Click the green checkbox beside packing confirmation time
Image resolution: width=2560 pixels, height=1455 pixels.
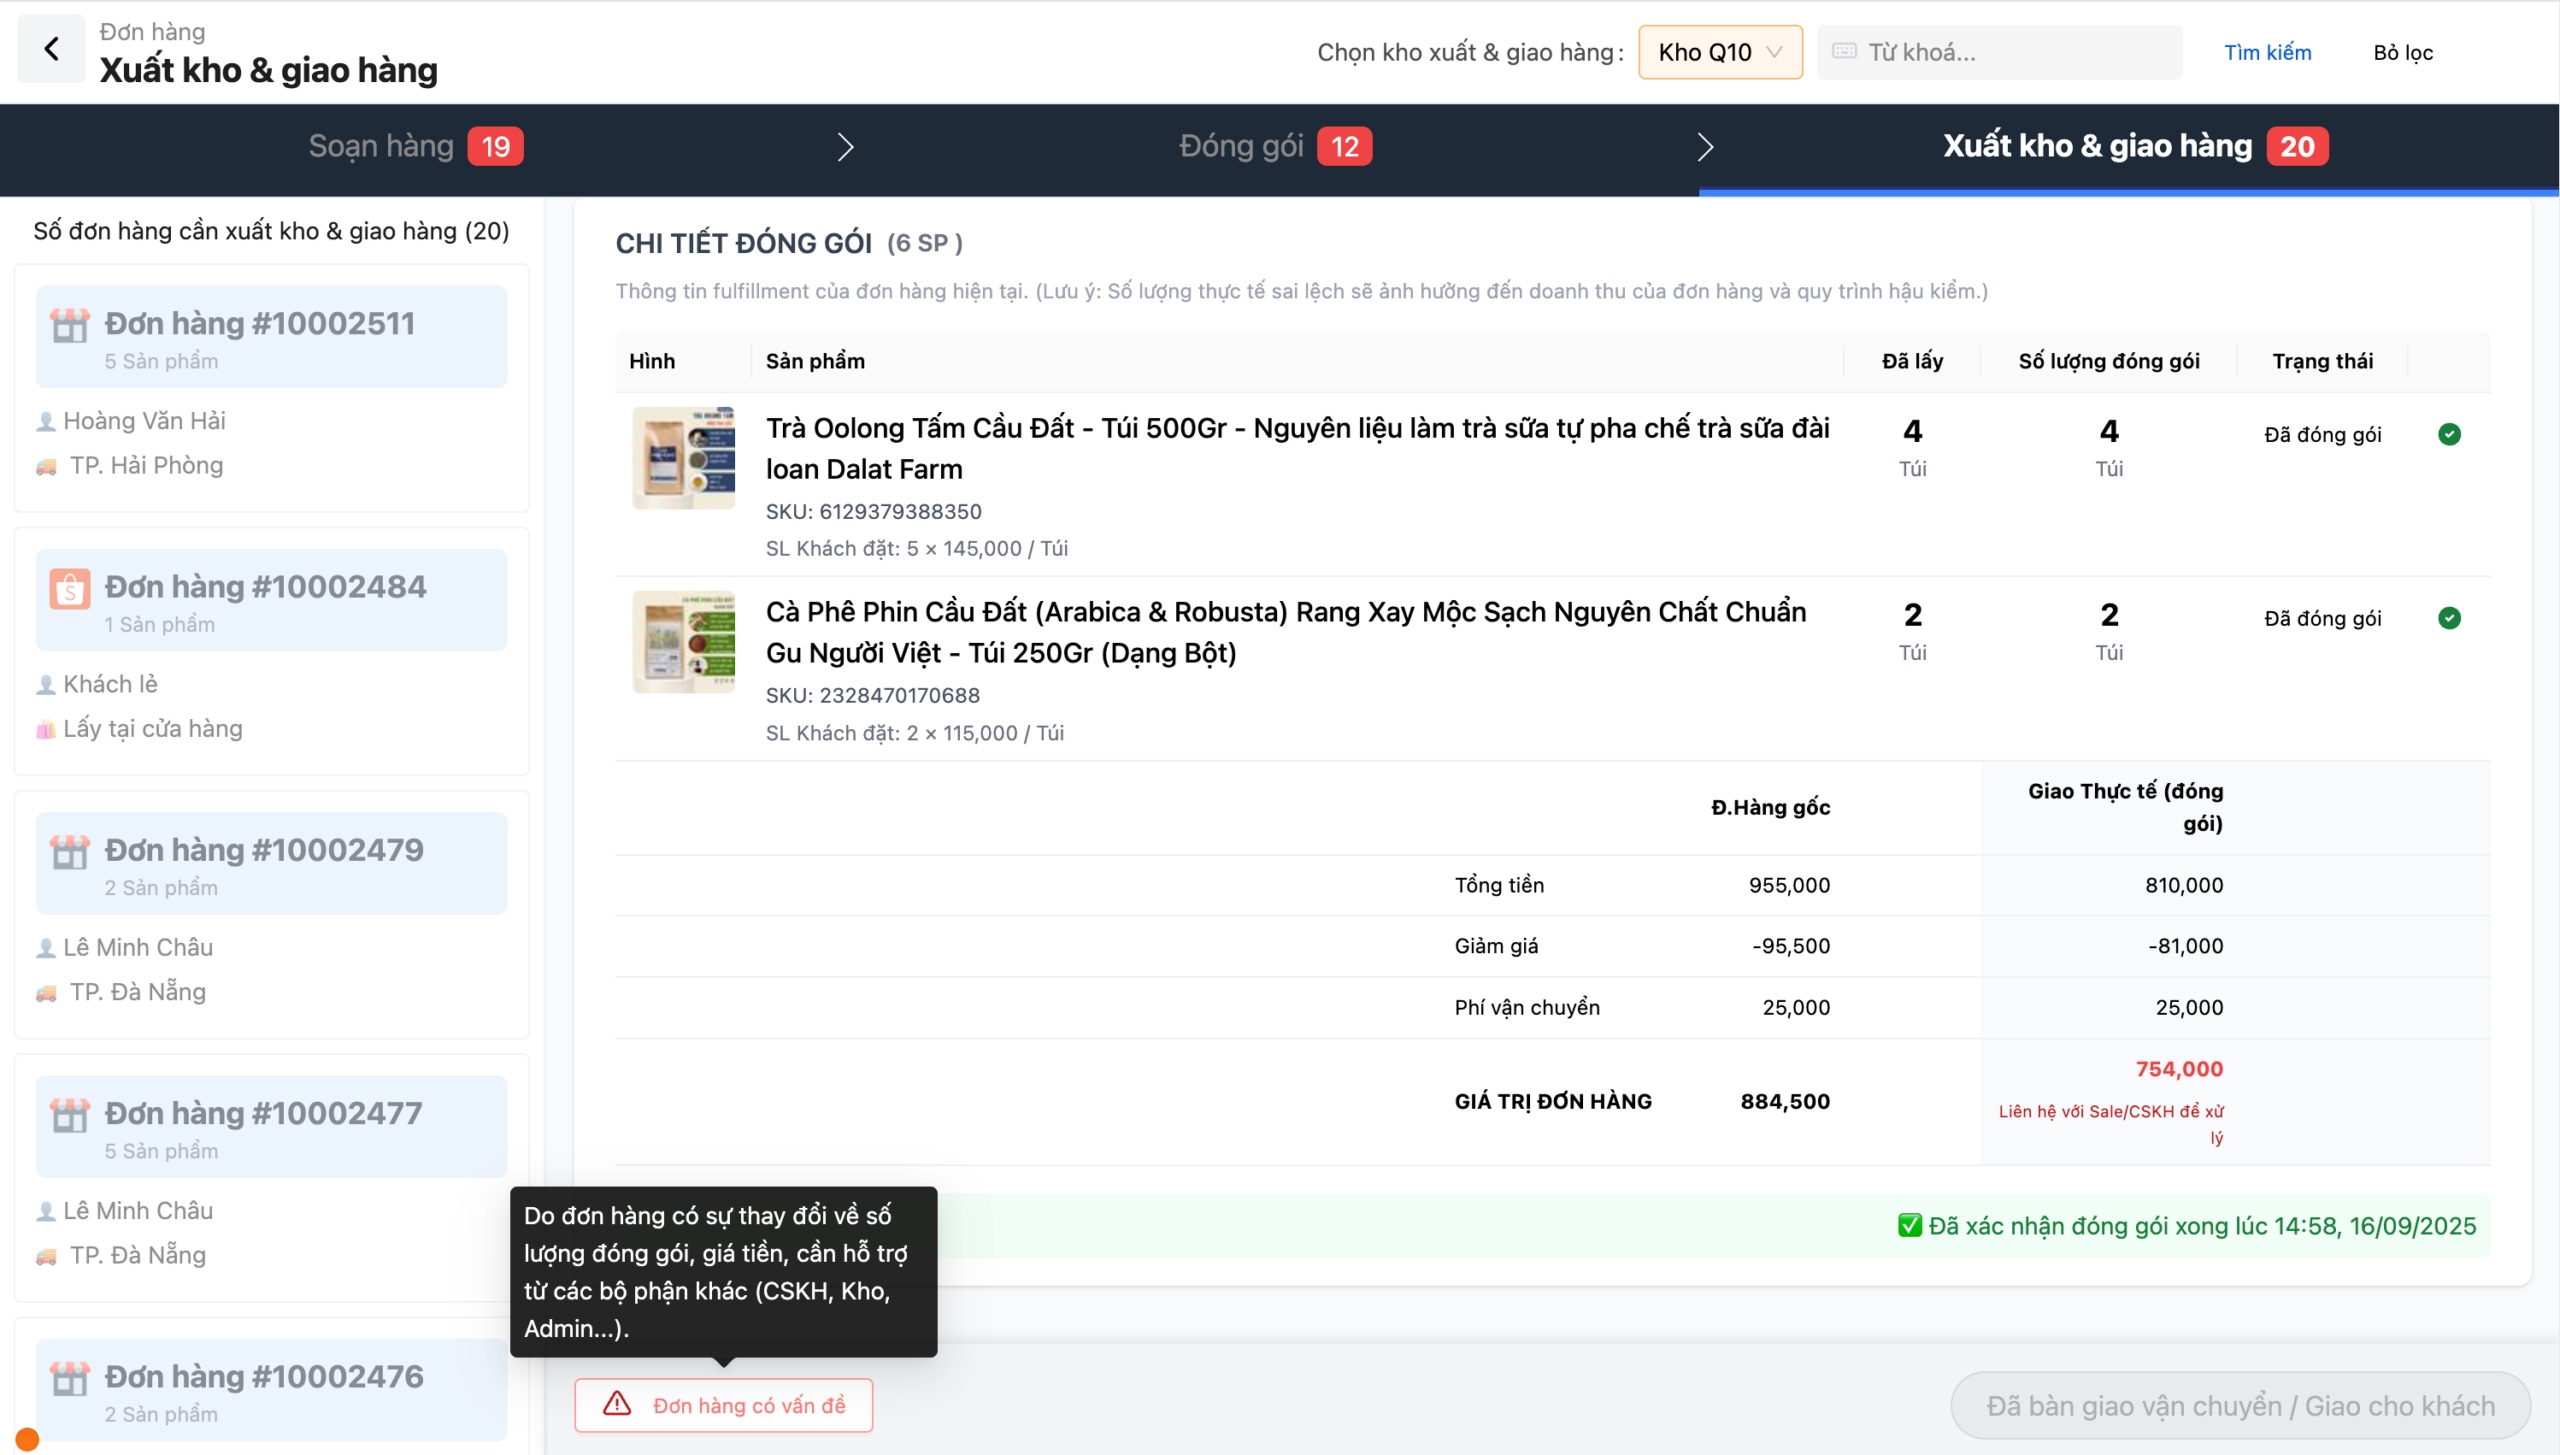click(1909, 1225)
